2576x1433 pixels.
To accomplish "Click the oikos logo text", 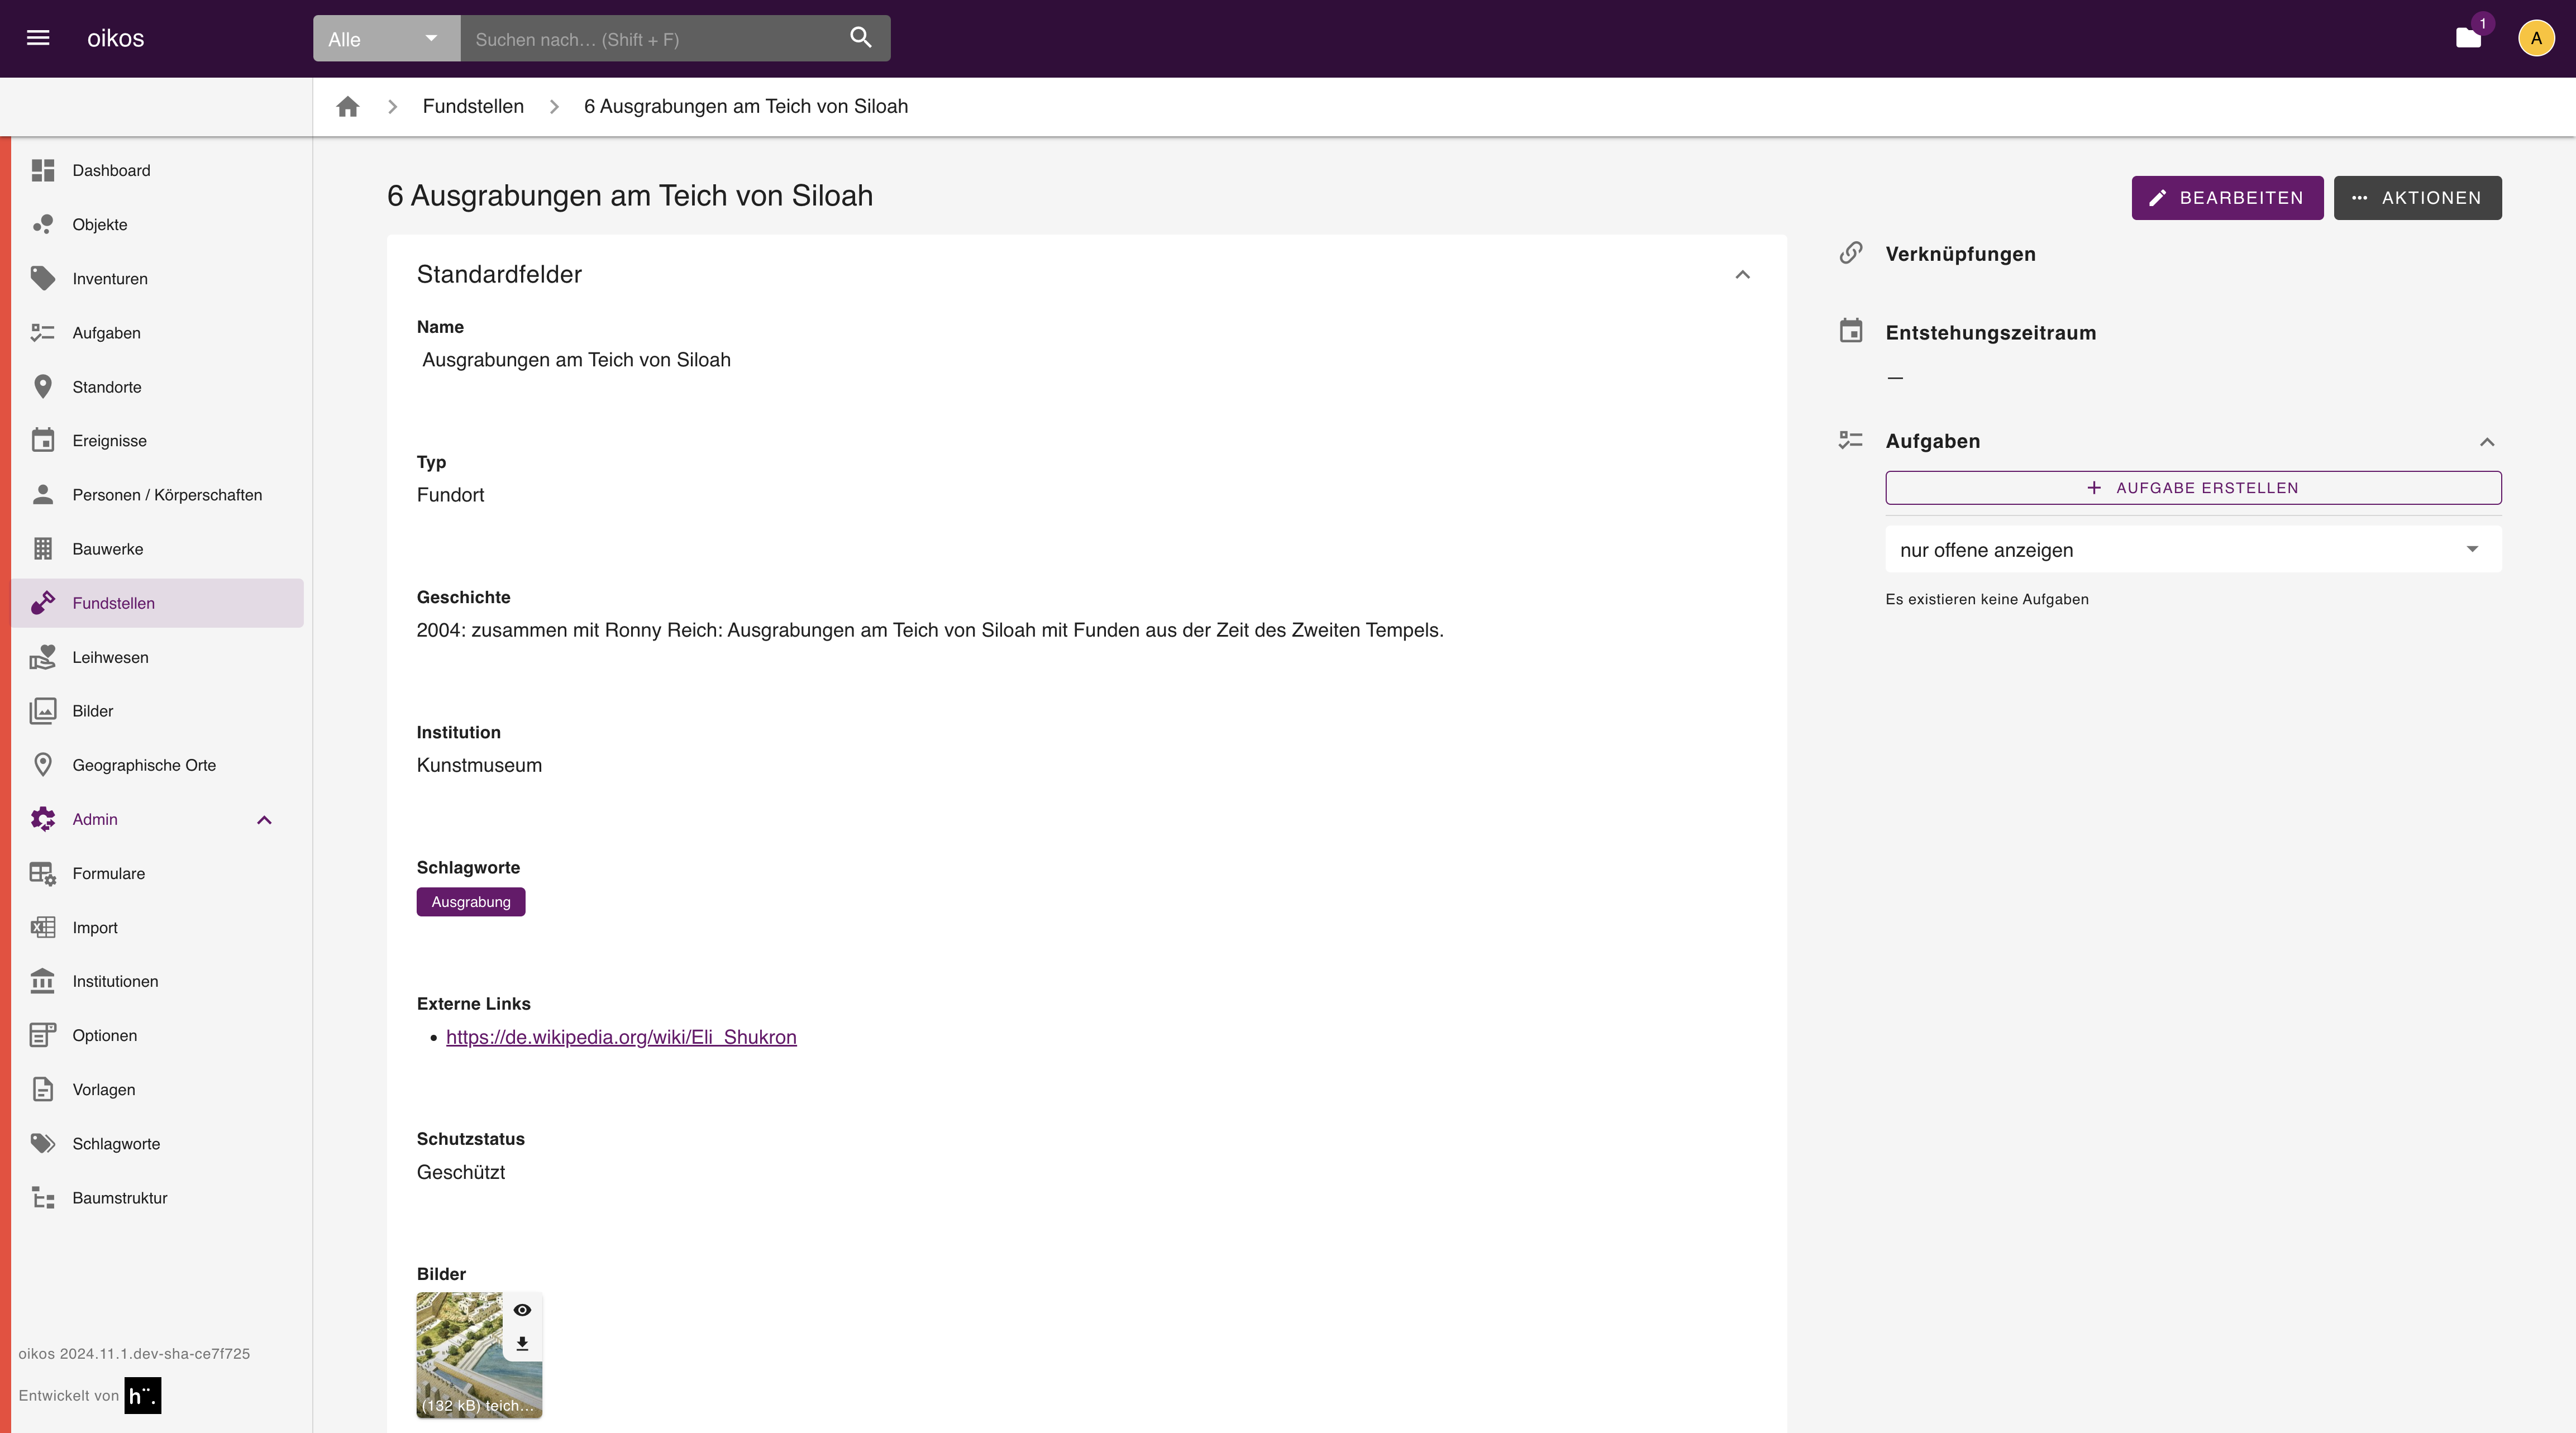I will point(115,38).
